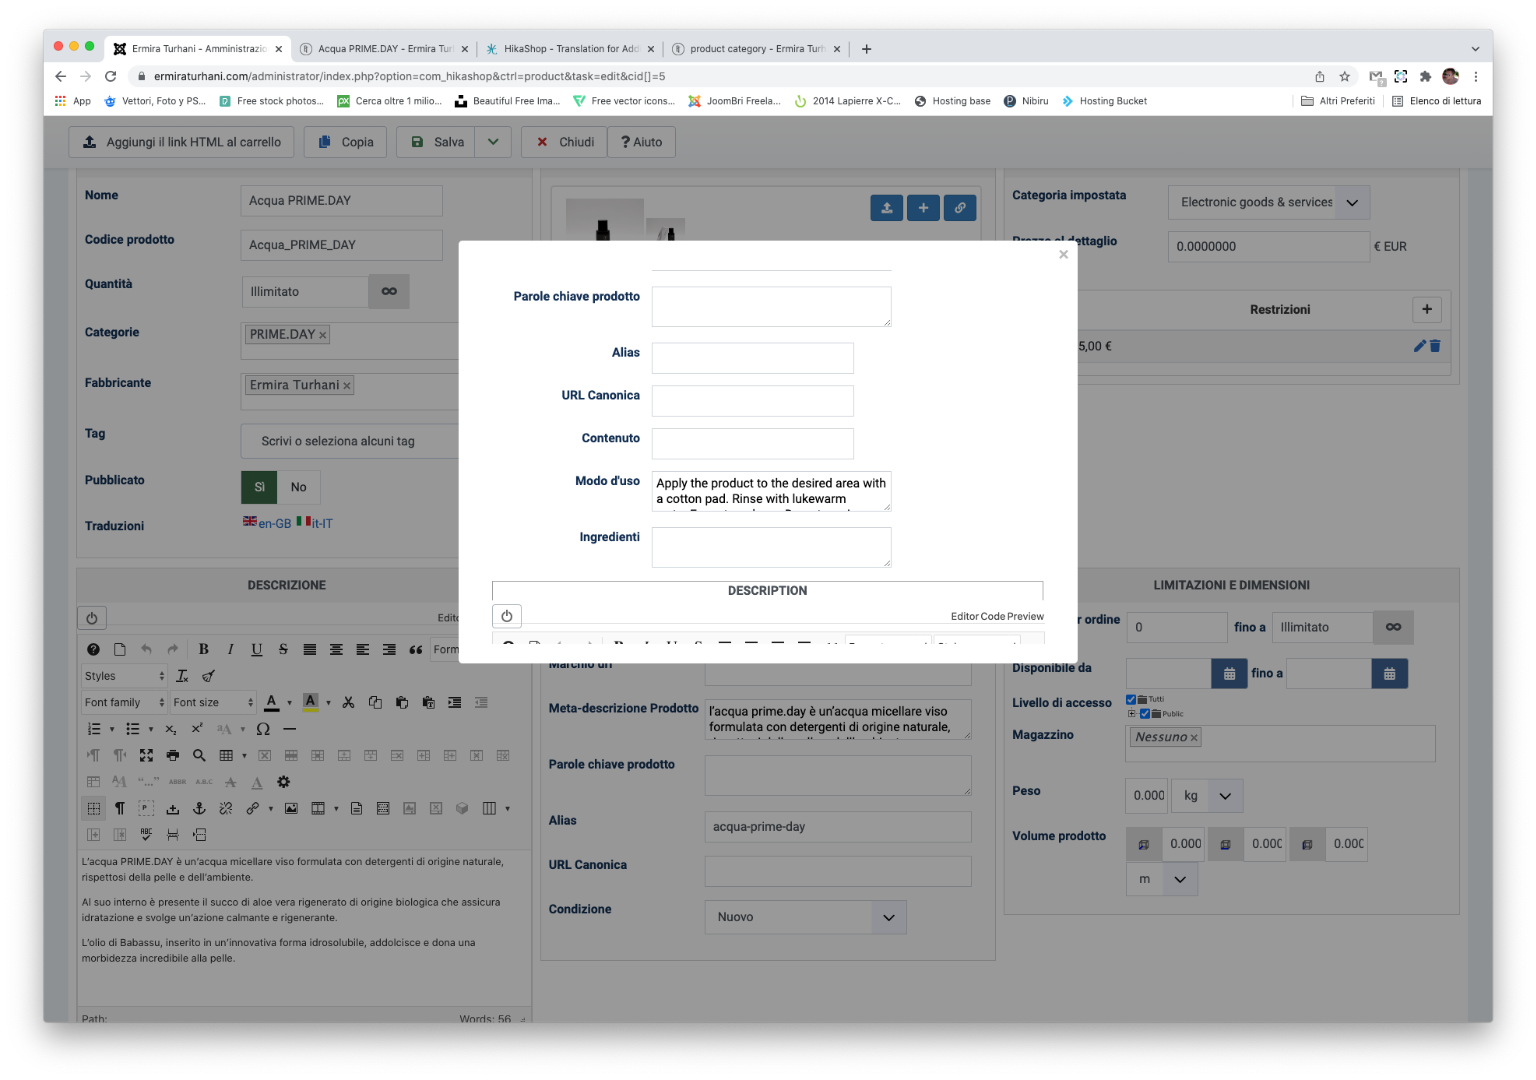Edit the 5,00 € price with pencil icon
Screen dimensions: 1536x1080
[1419, 346]
